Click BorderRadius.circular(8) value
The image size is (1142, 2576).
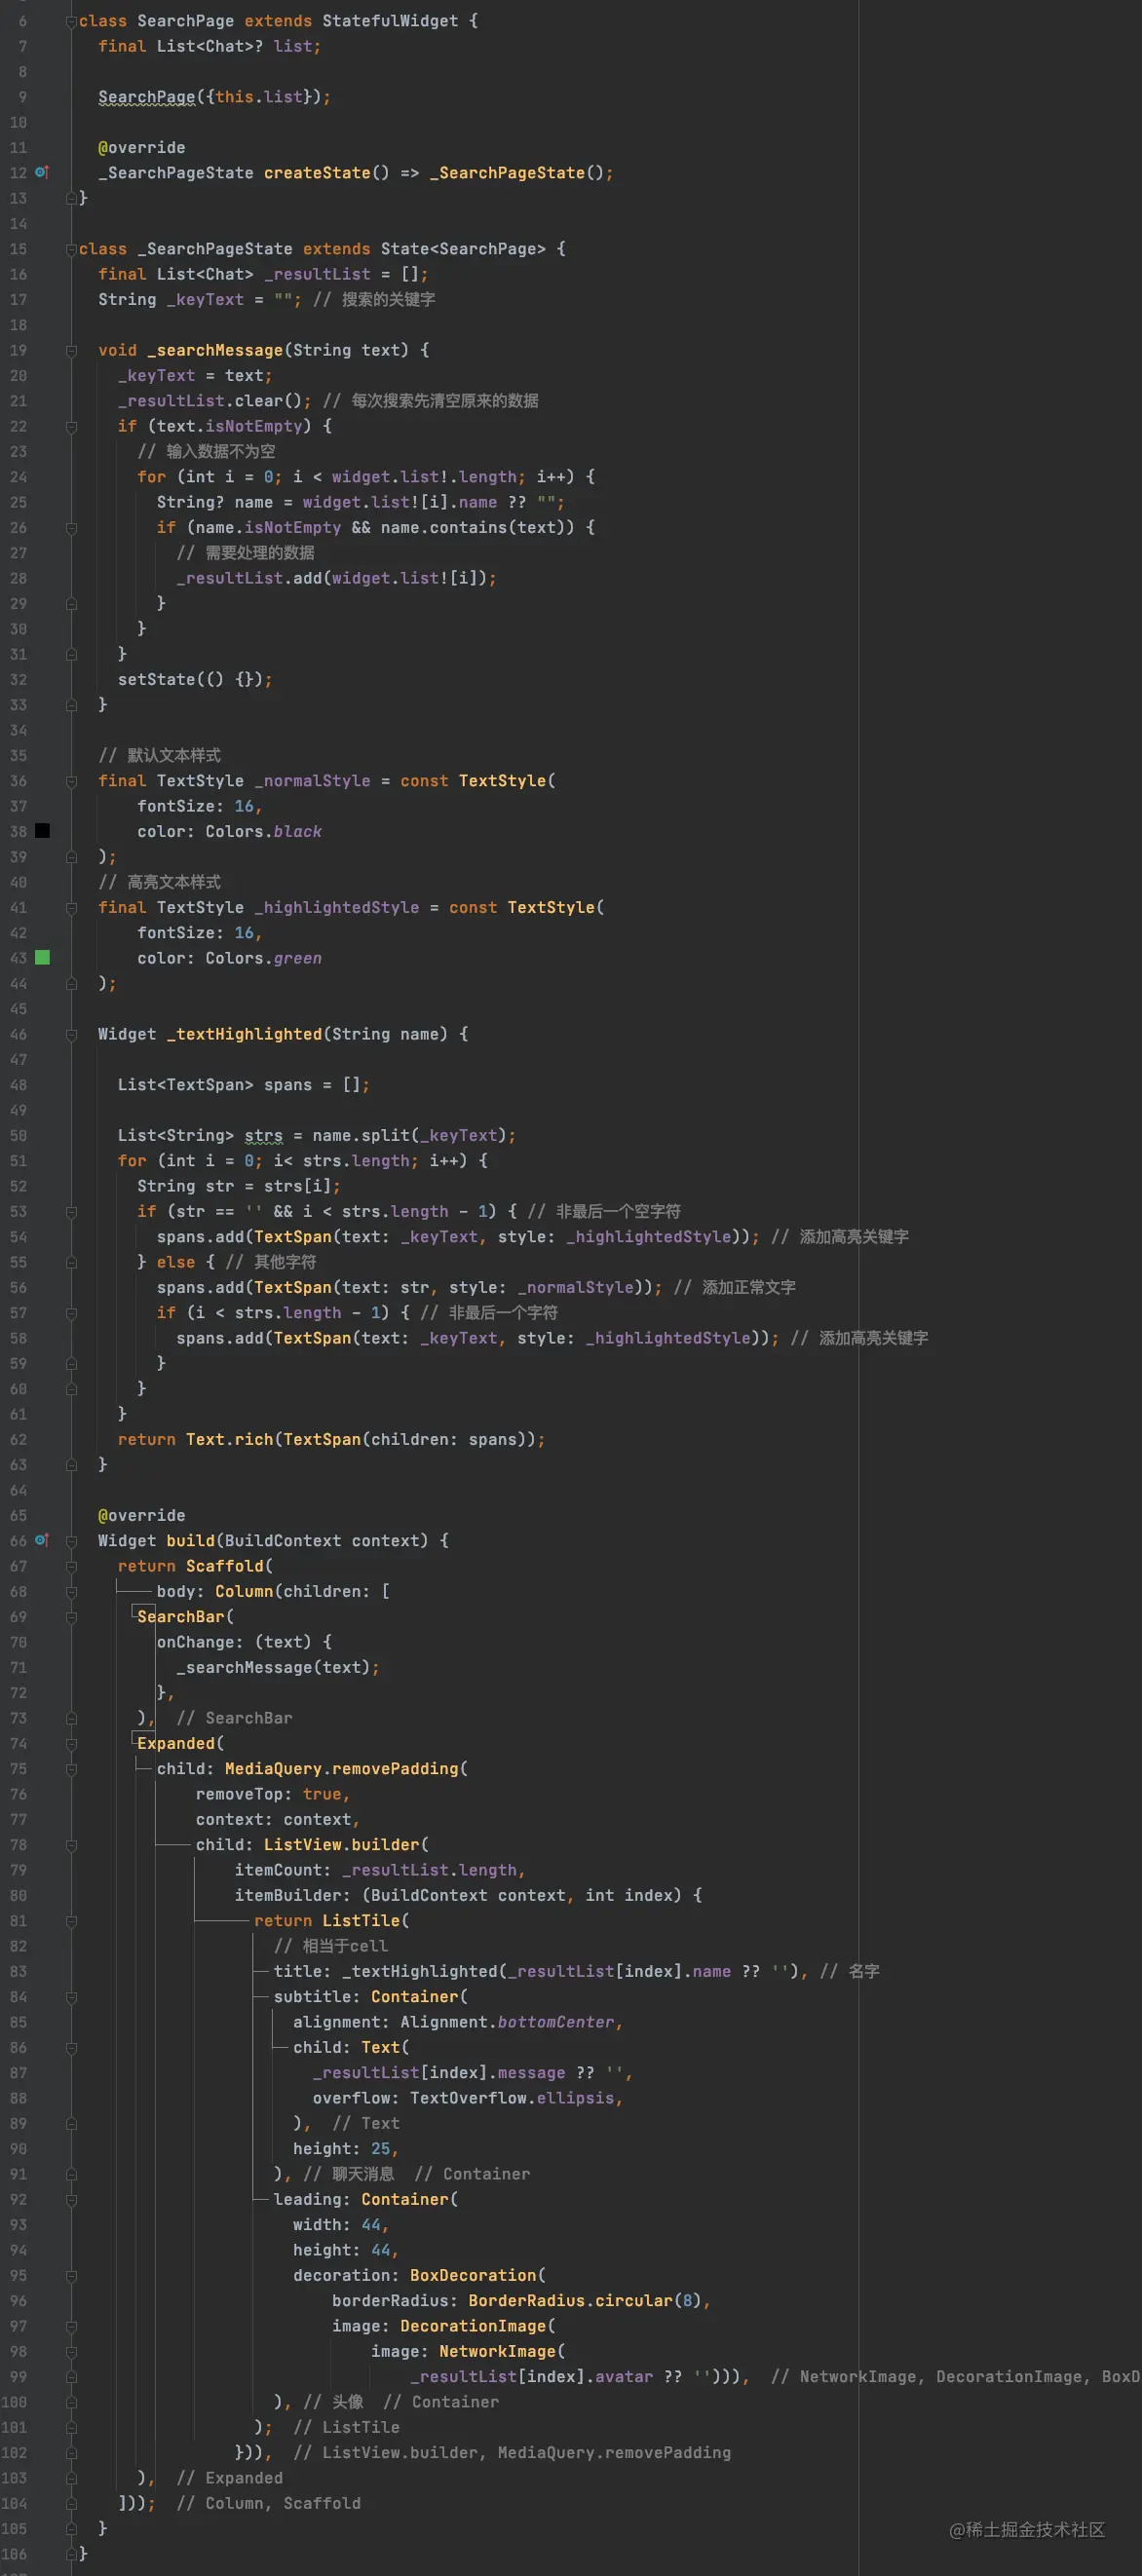click(x=584, y=2300)
